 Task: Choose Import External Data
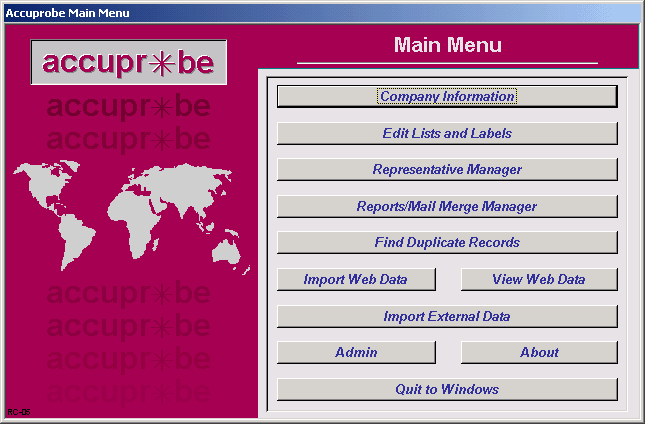447,316
